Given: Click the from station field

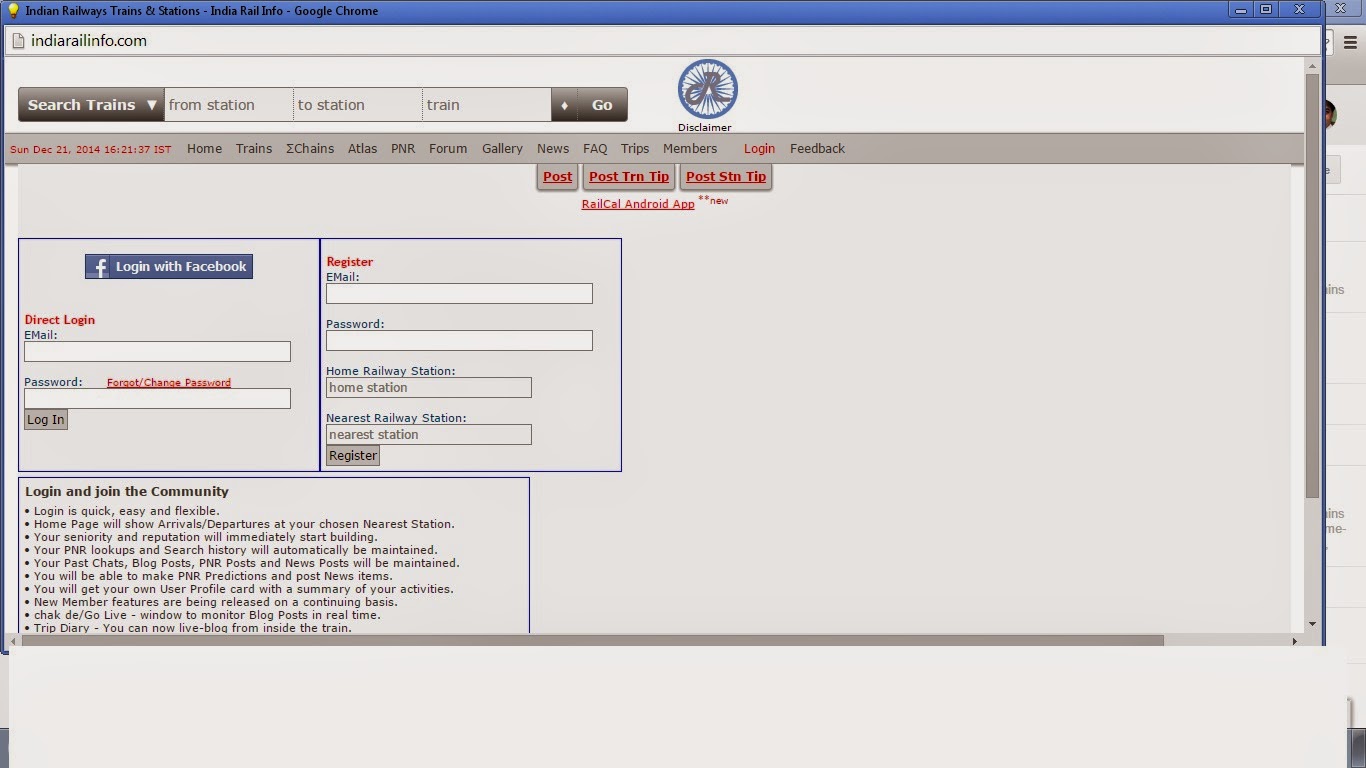Looking at the screenshot, I should [228, 105].
